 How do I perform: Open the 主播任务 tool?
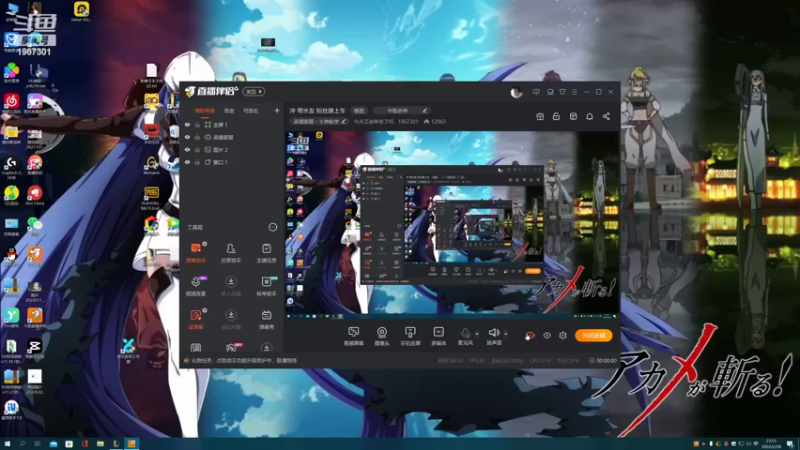(x=266, y=253)
